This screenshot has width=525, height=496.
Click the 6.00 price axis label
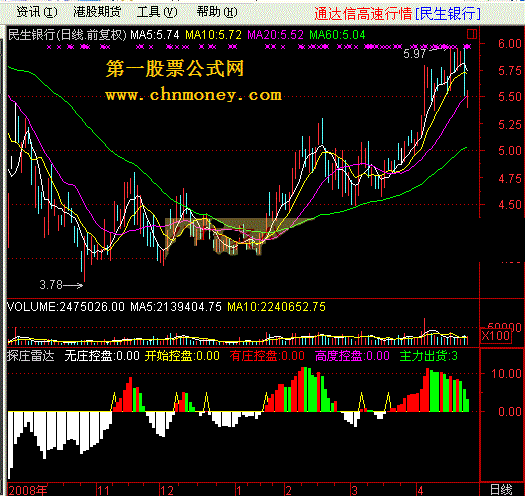tap(510, 44)
